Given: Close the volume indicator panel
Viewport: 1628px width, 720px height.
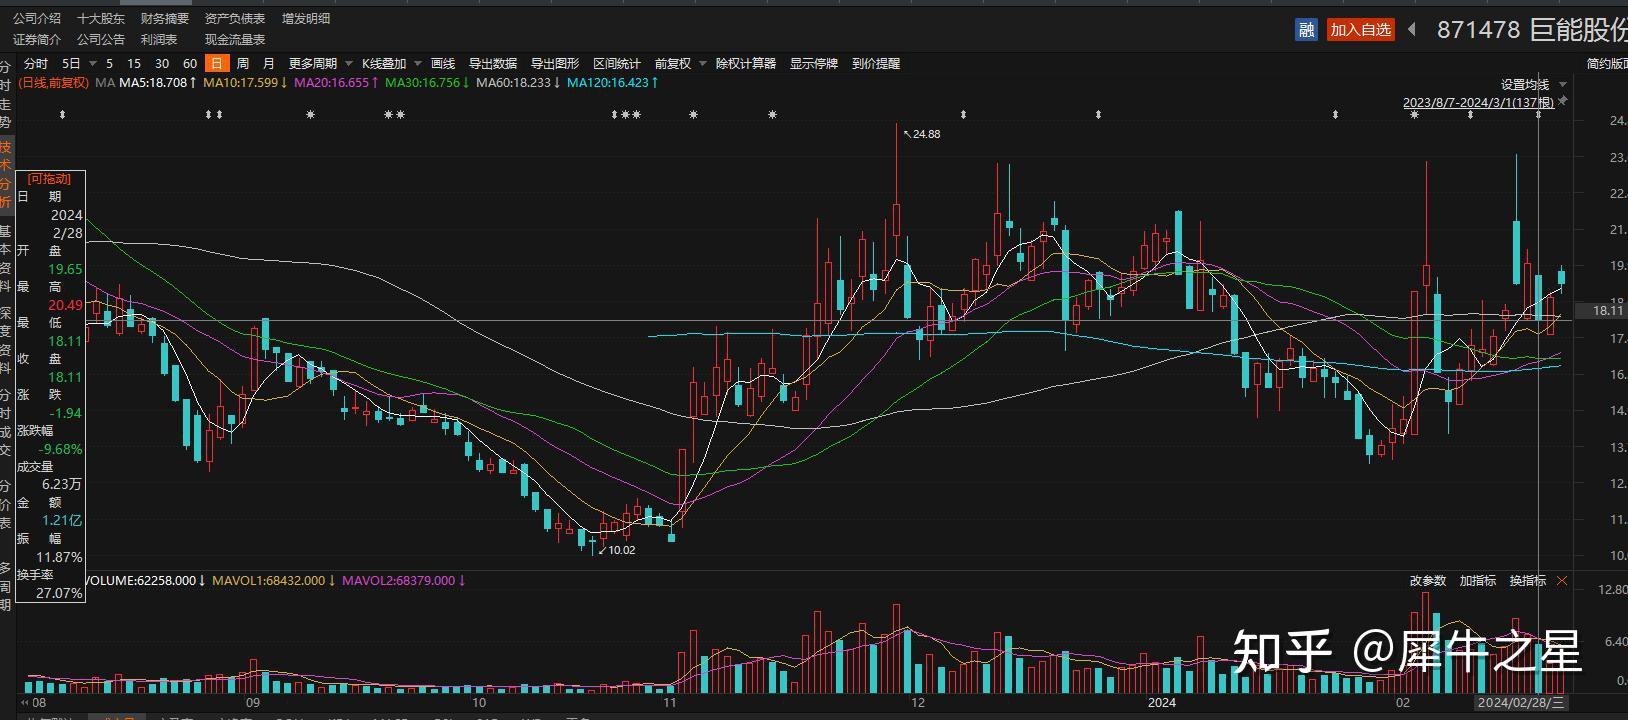Looking at the screenshot, I should (x=1562, y=581).
